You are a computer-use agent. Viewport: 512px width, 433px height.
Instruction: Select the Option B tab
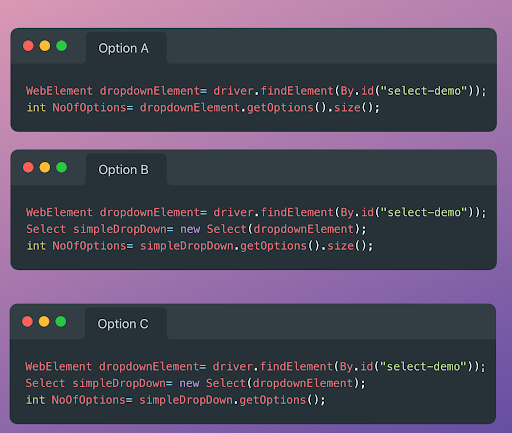[126, 169]
